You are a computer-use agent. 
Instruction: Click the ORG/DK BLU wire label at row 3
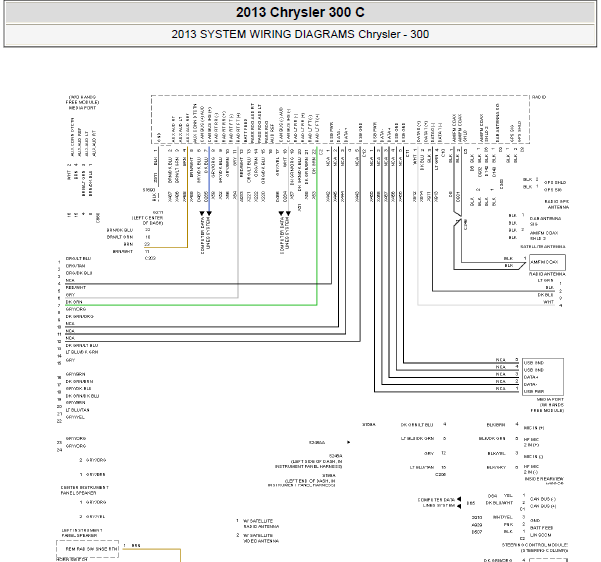coord(79,273)
